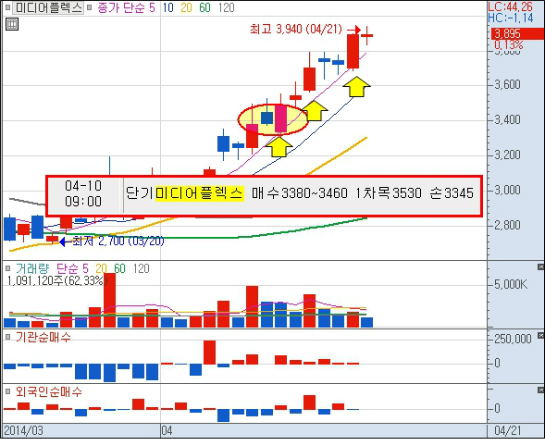Close the volume panel with its corner button

click(x=540, y=267)
